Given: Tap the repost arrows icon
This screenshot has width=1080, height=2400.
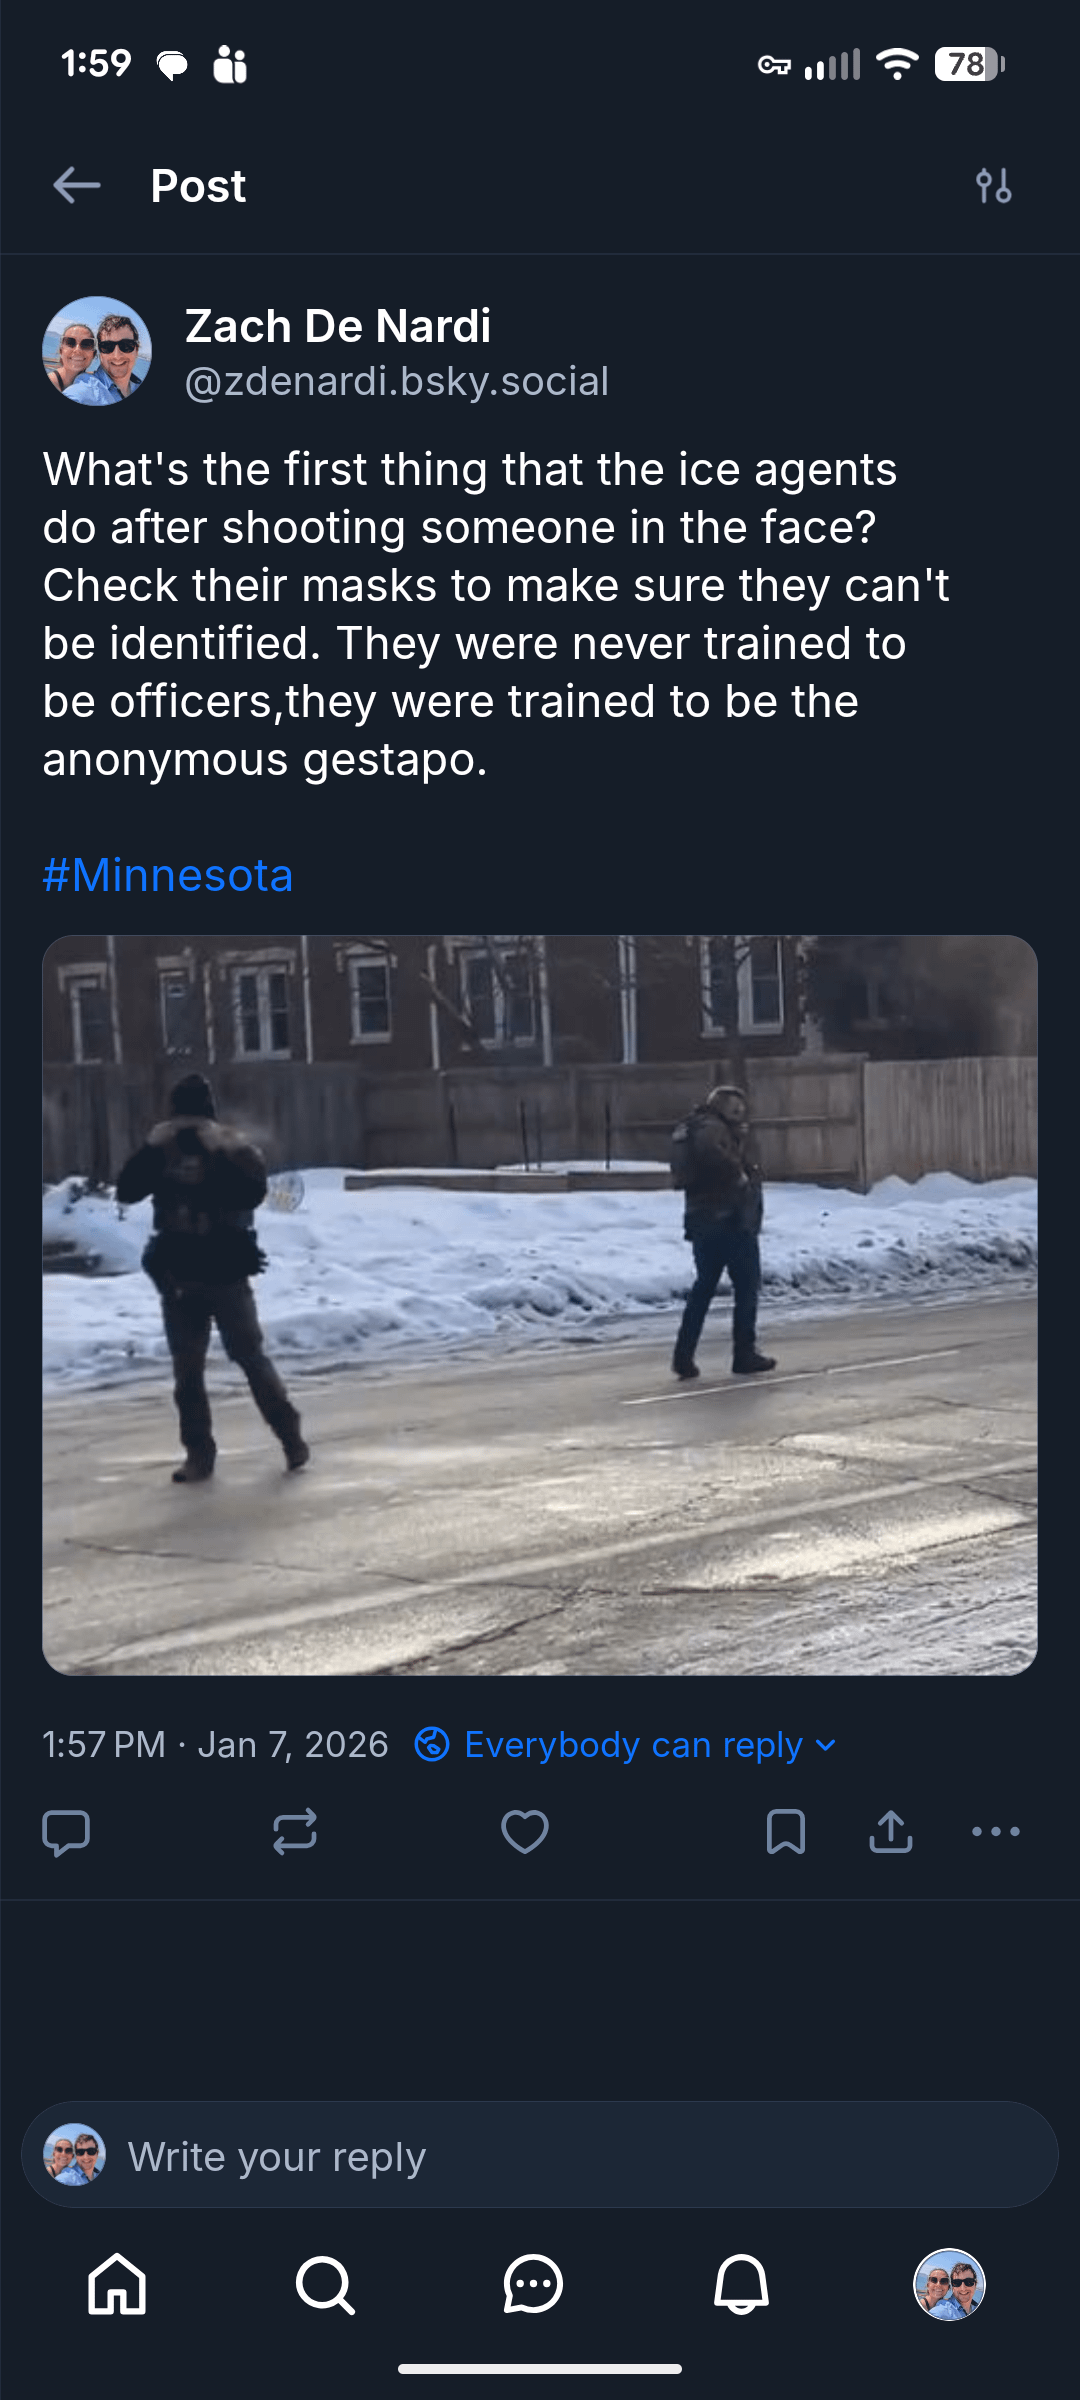Looking at the screenshot, I should point(295,1832).
